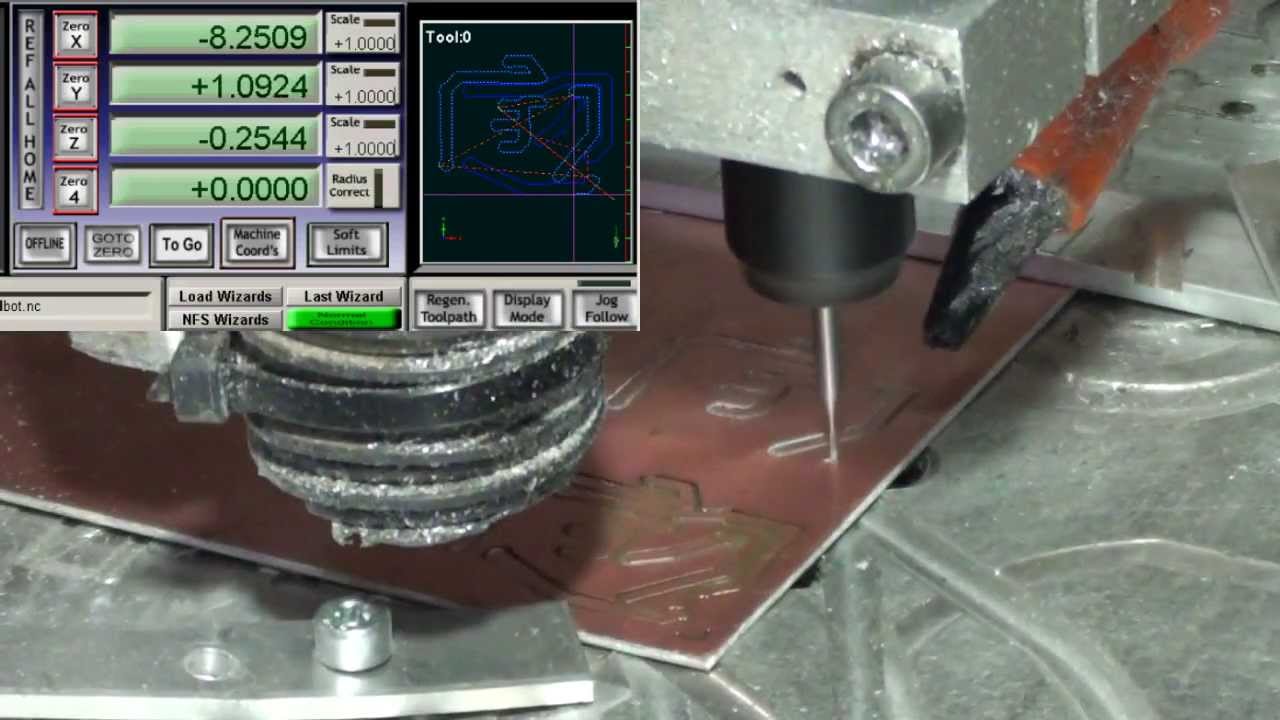The height and width of the screenshot is (720, 1280).
Task: Click Regen. Toolpath
Action: (x=447, y=308)
